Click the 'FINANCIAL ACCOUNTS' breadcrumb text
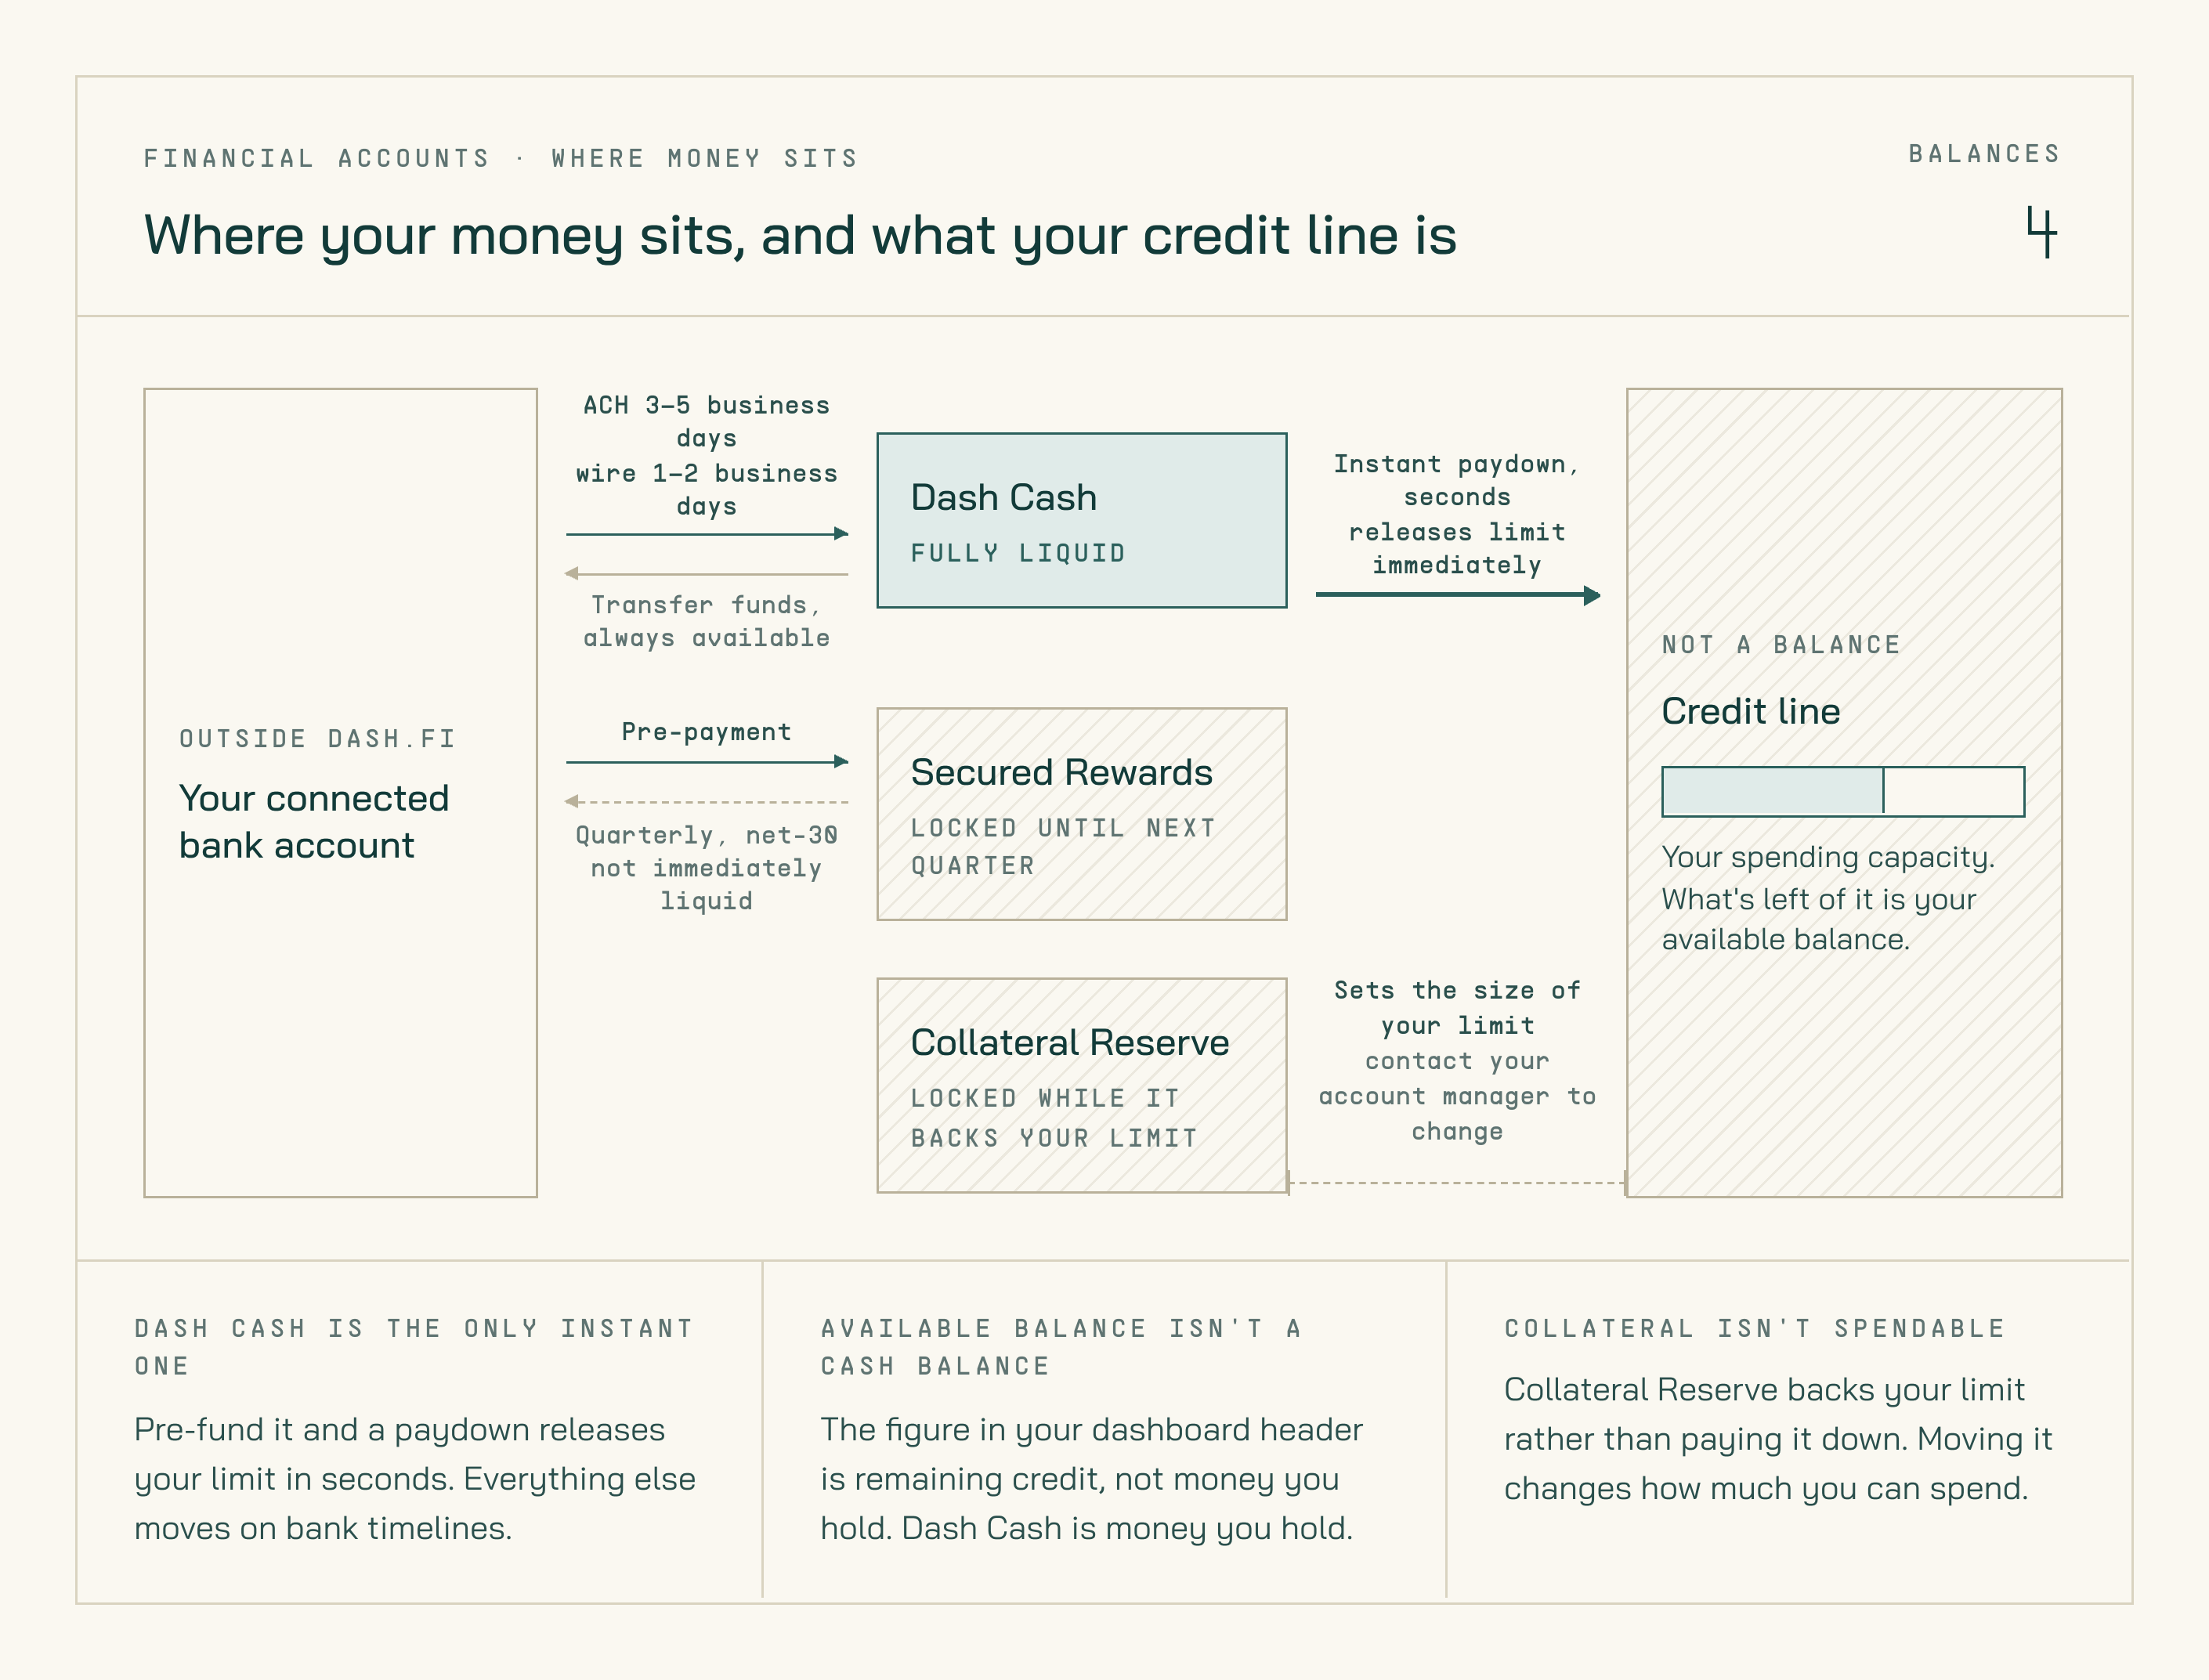2209x1680 pixels. pos(317,158)
